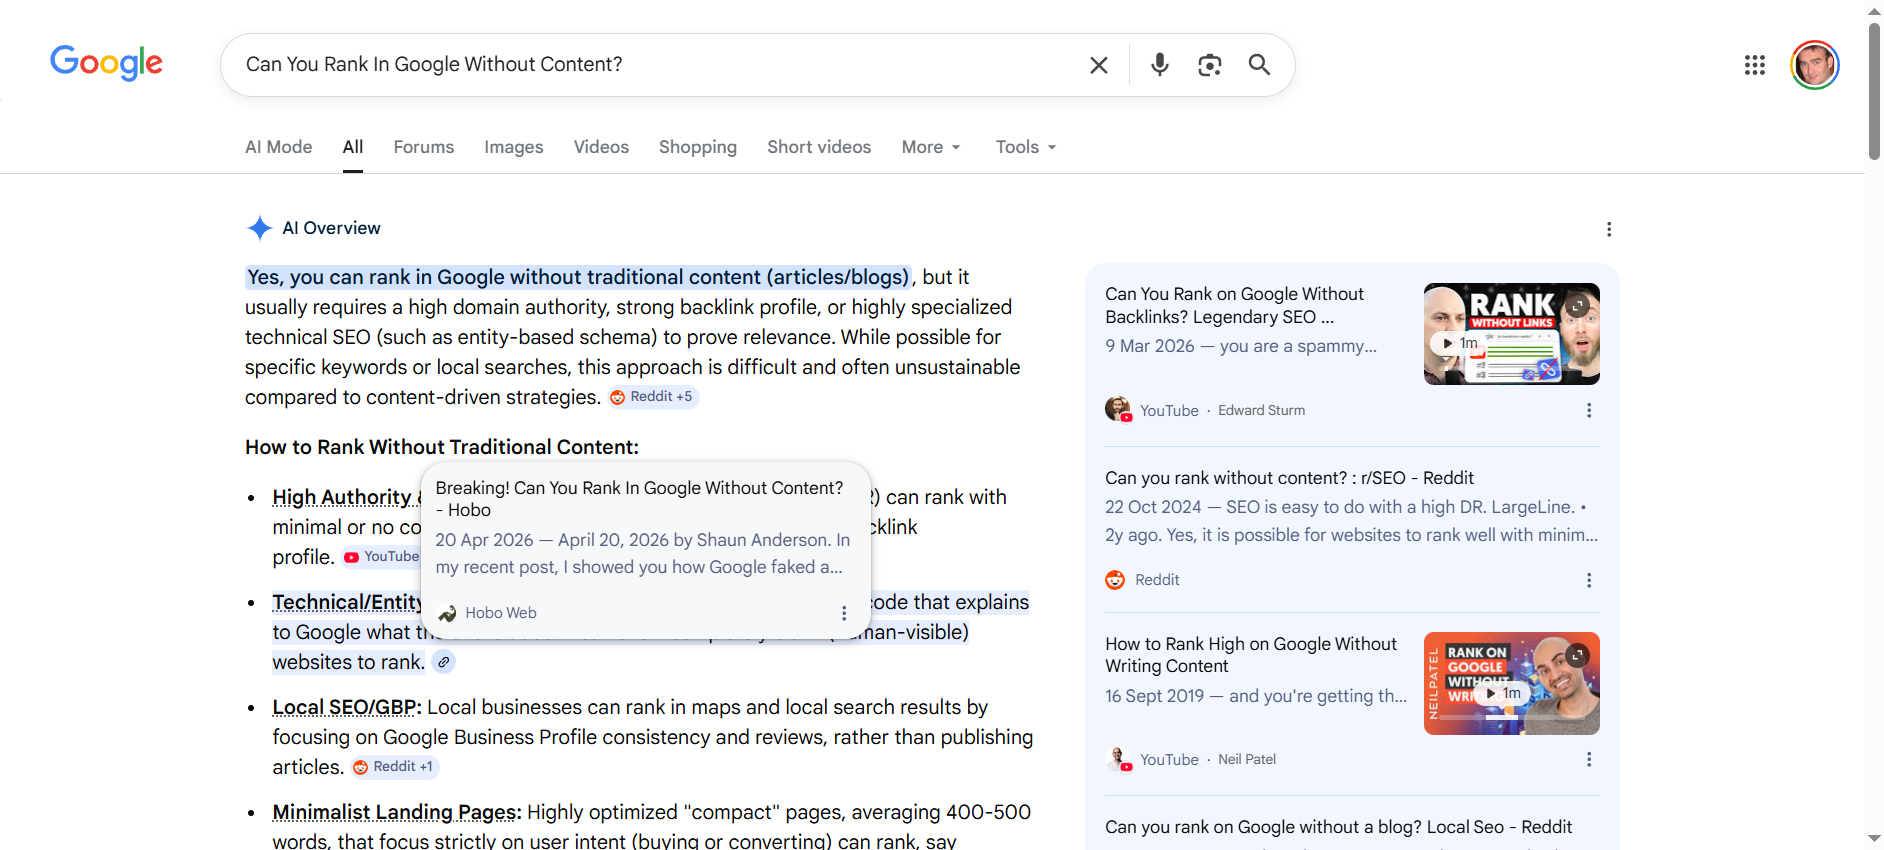Switch to the AI Mode tab

tap(278, 147)
